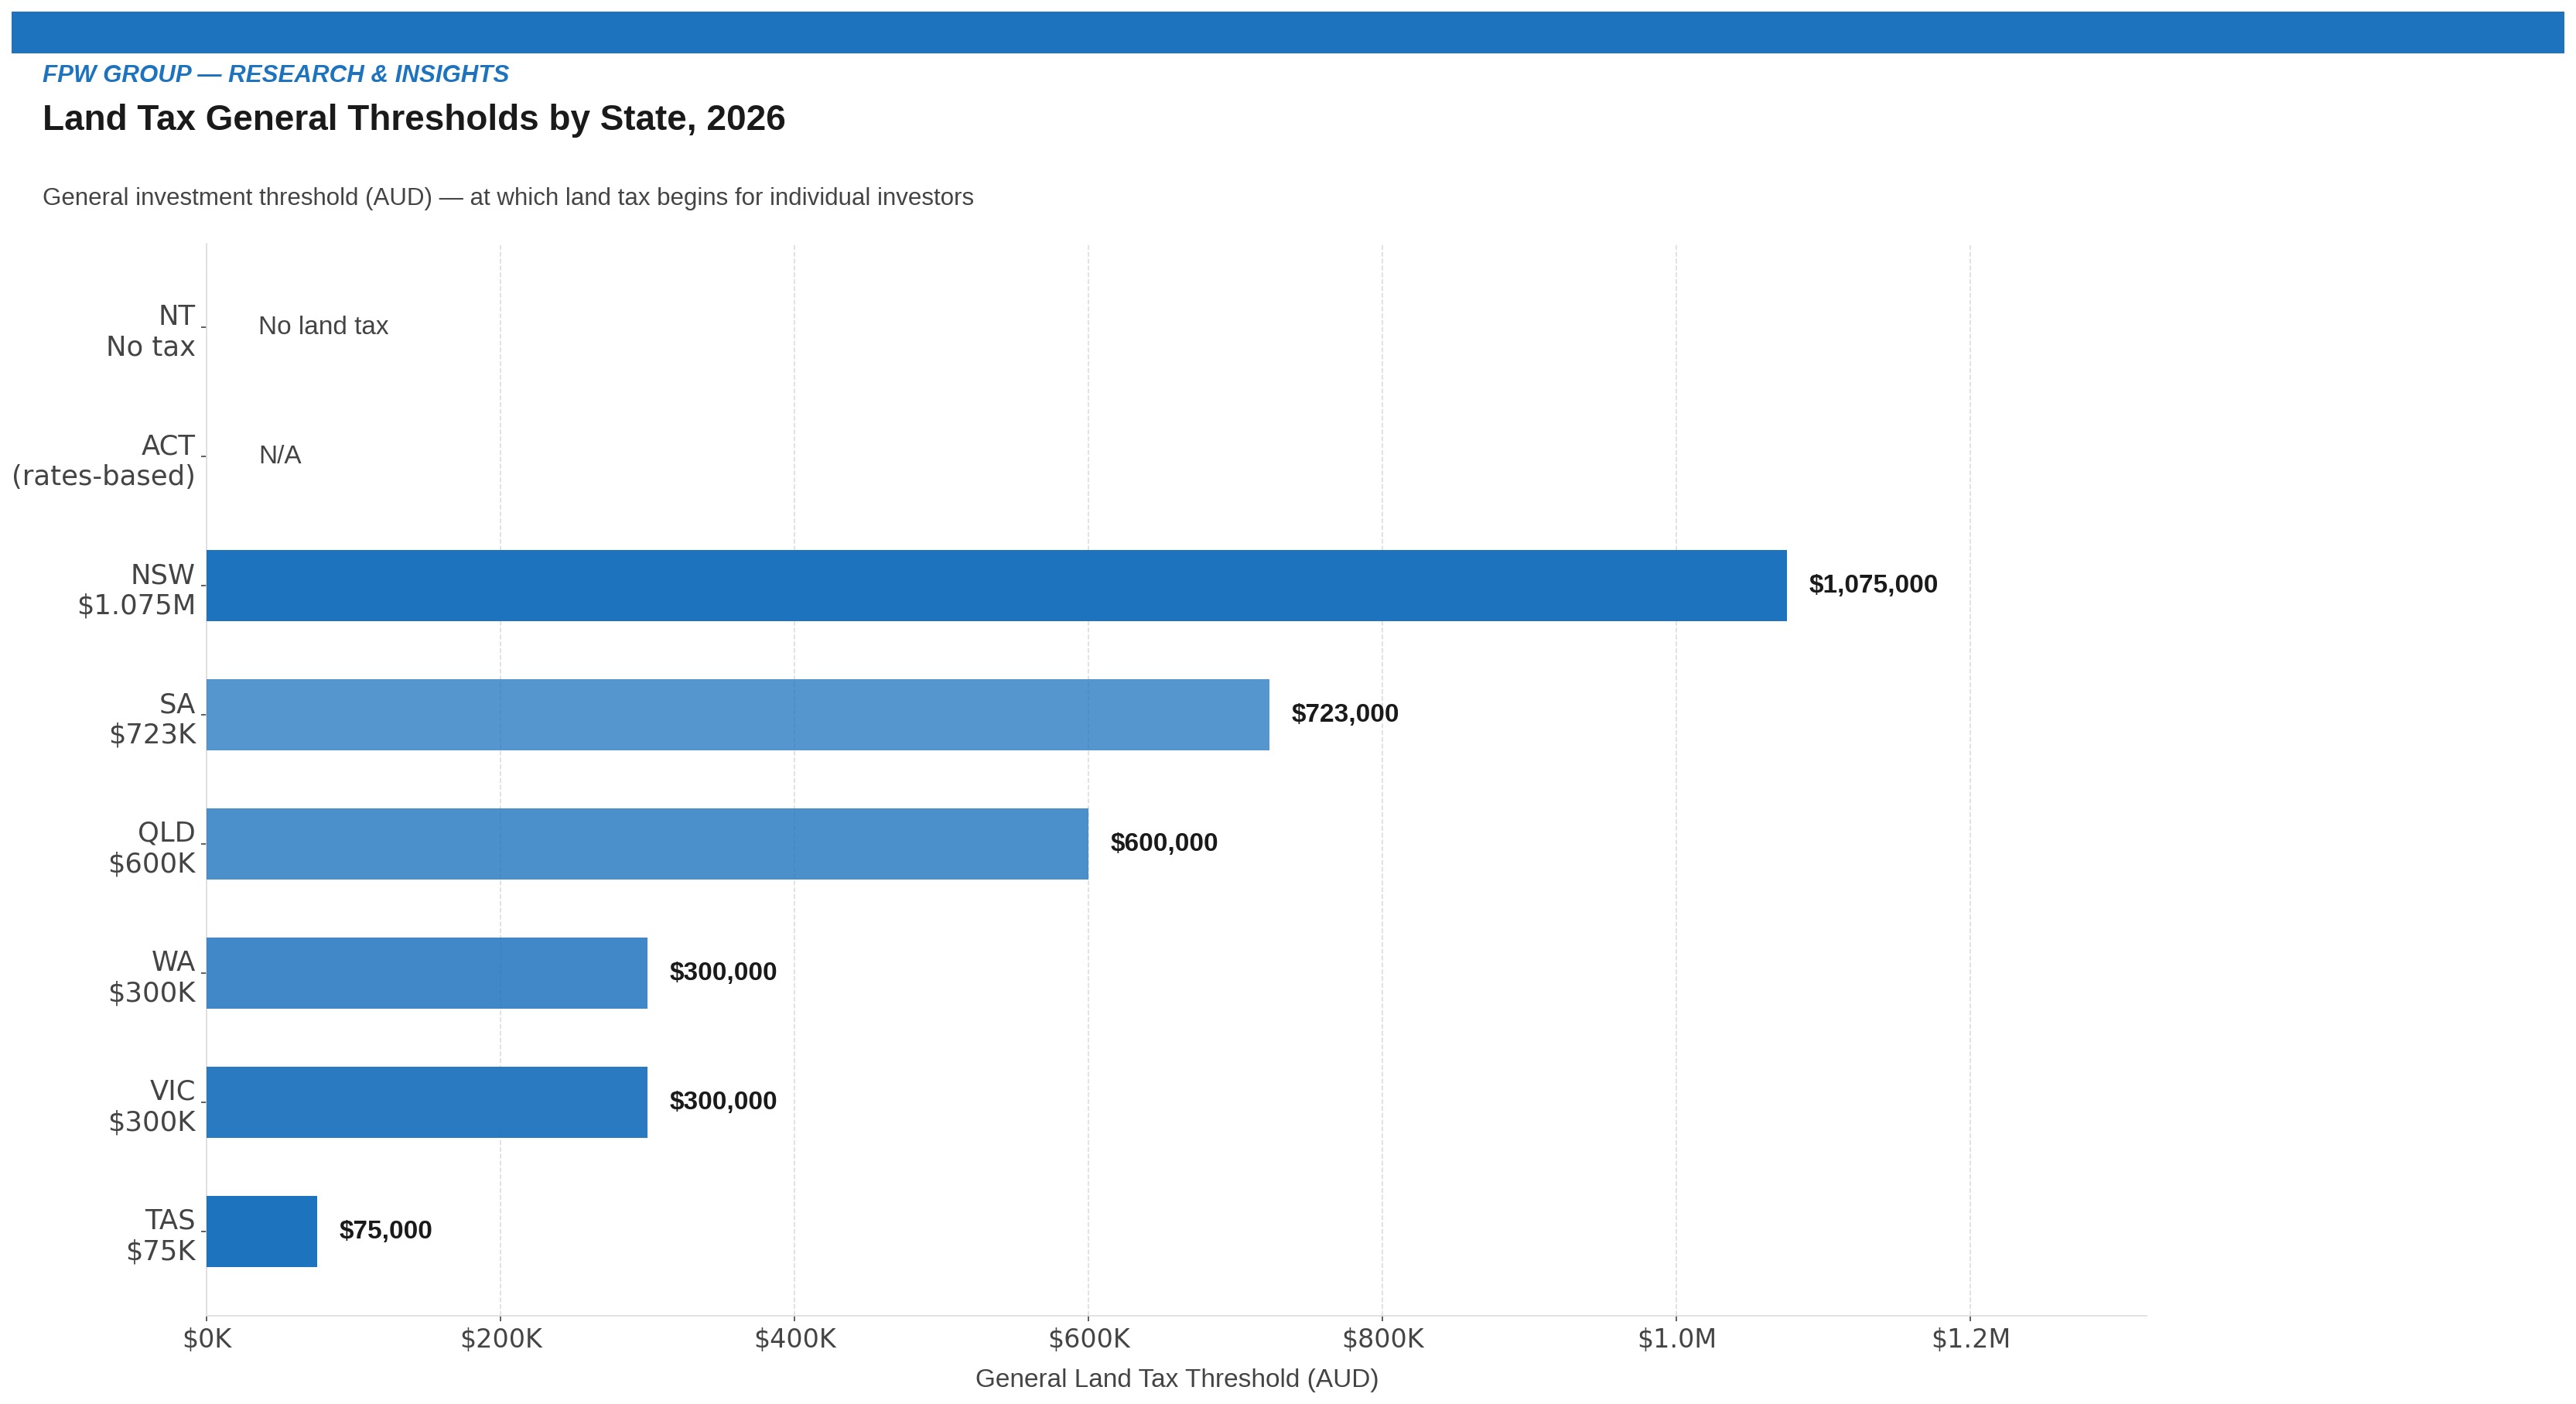Select the "$723,000" value label

coord(1345,713)
